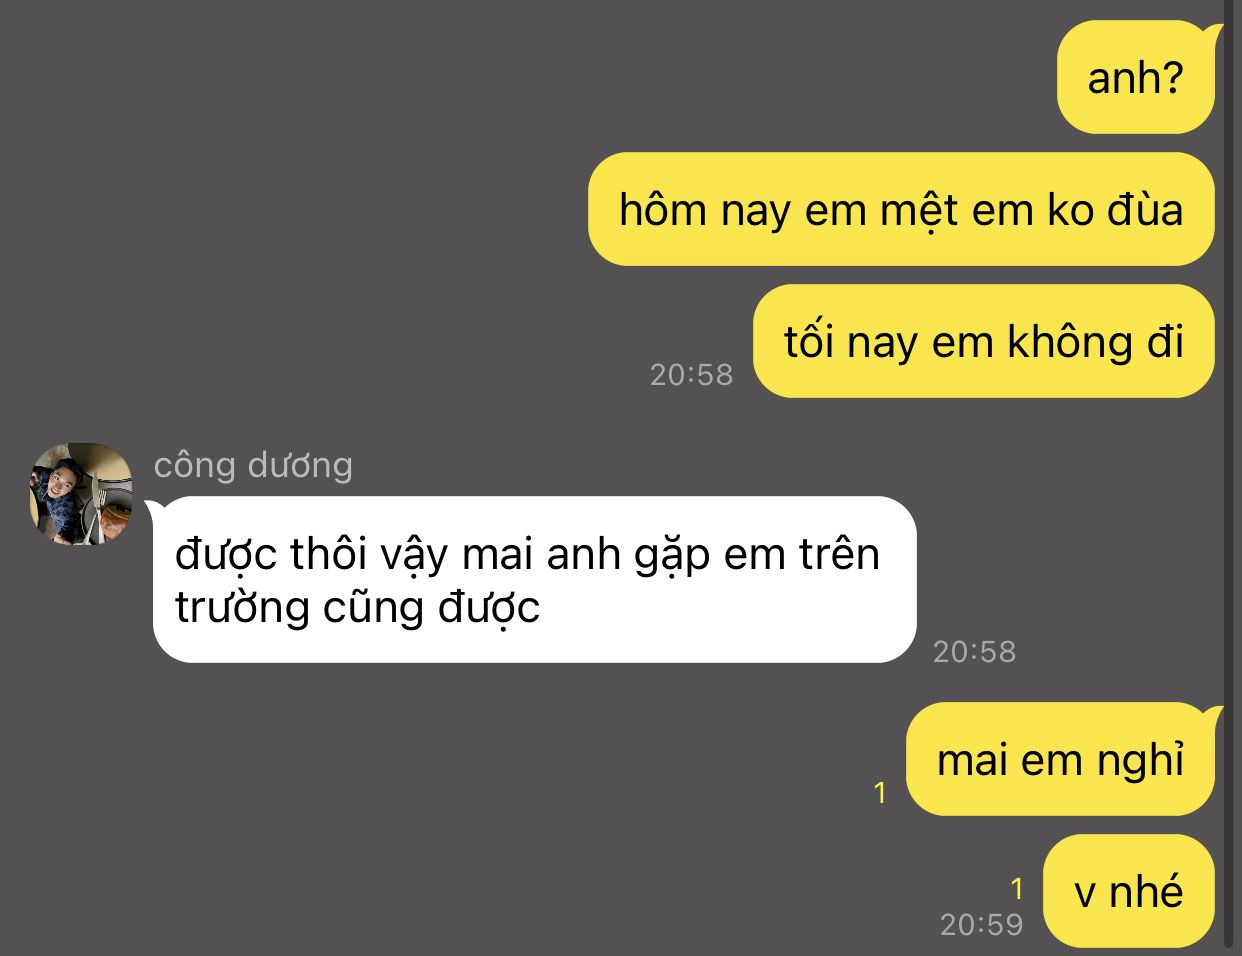Viewport: 1242px width, 956px height.
Task: Click the word 'trường' in the white message
Action: pos(242,608)
